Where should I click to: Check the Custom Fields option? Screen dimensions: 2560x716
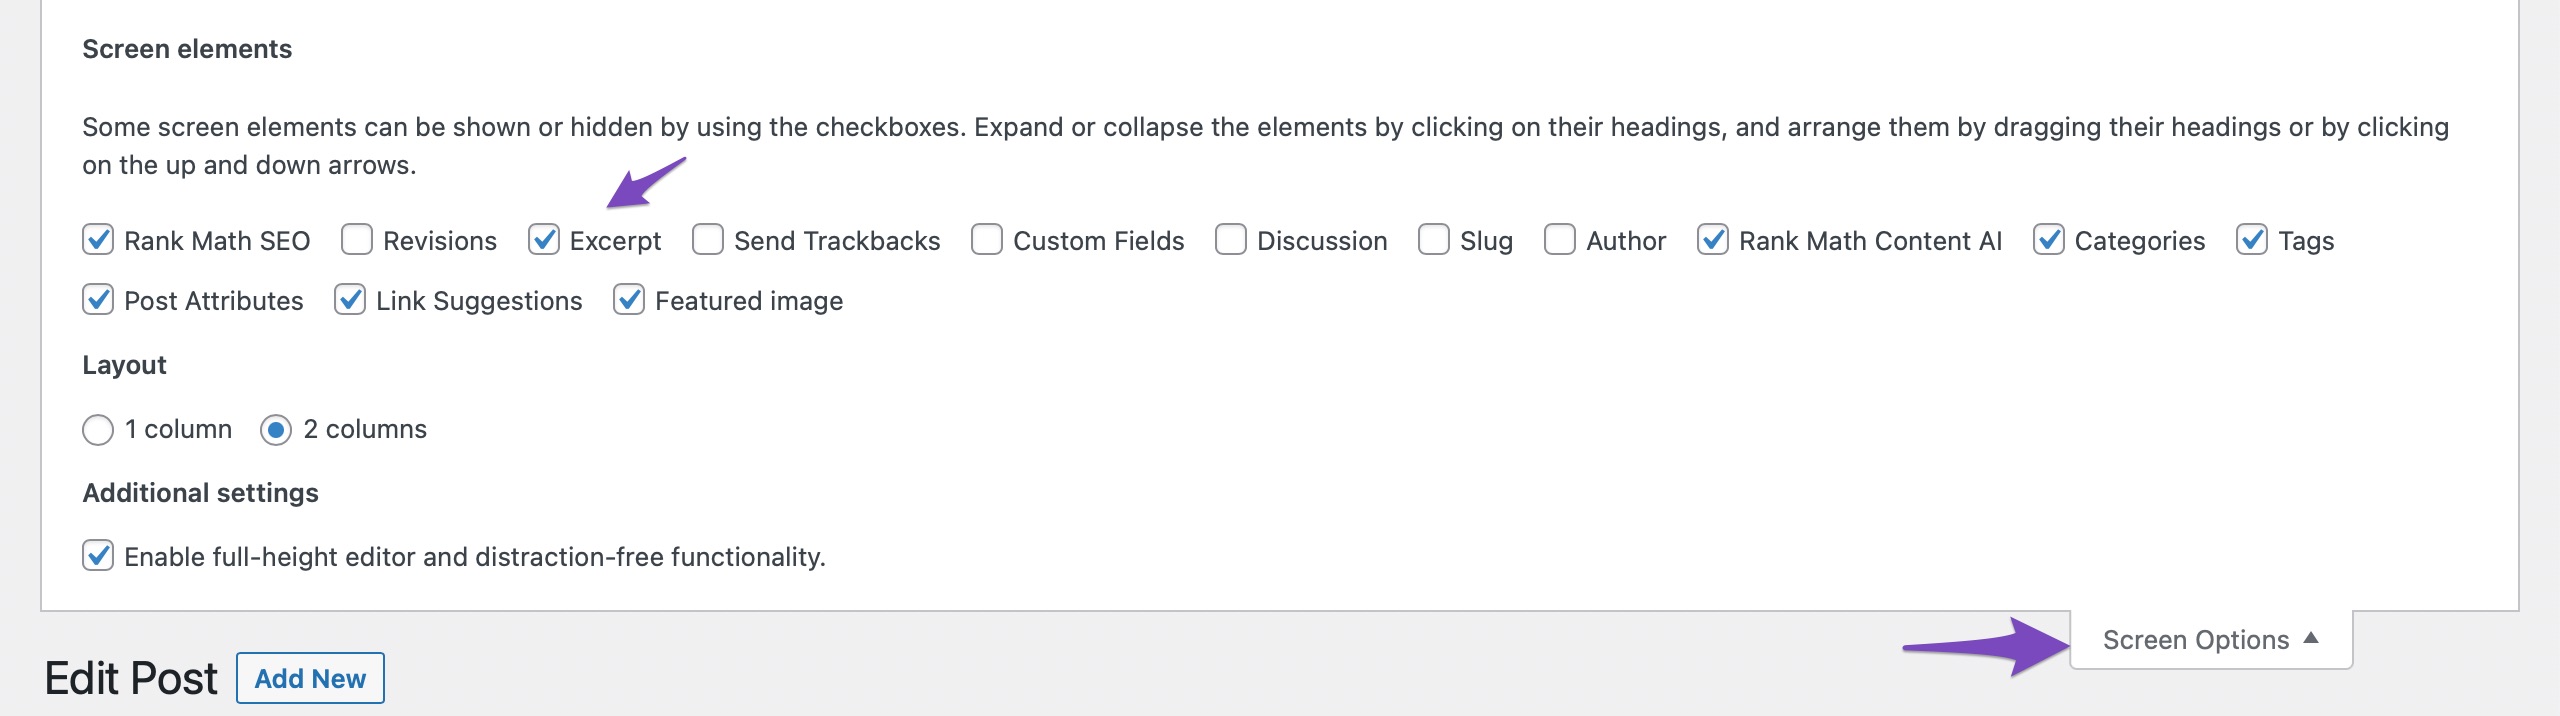point(986,240)
